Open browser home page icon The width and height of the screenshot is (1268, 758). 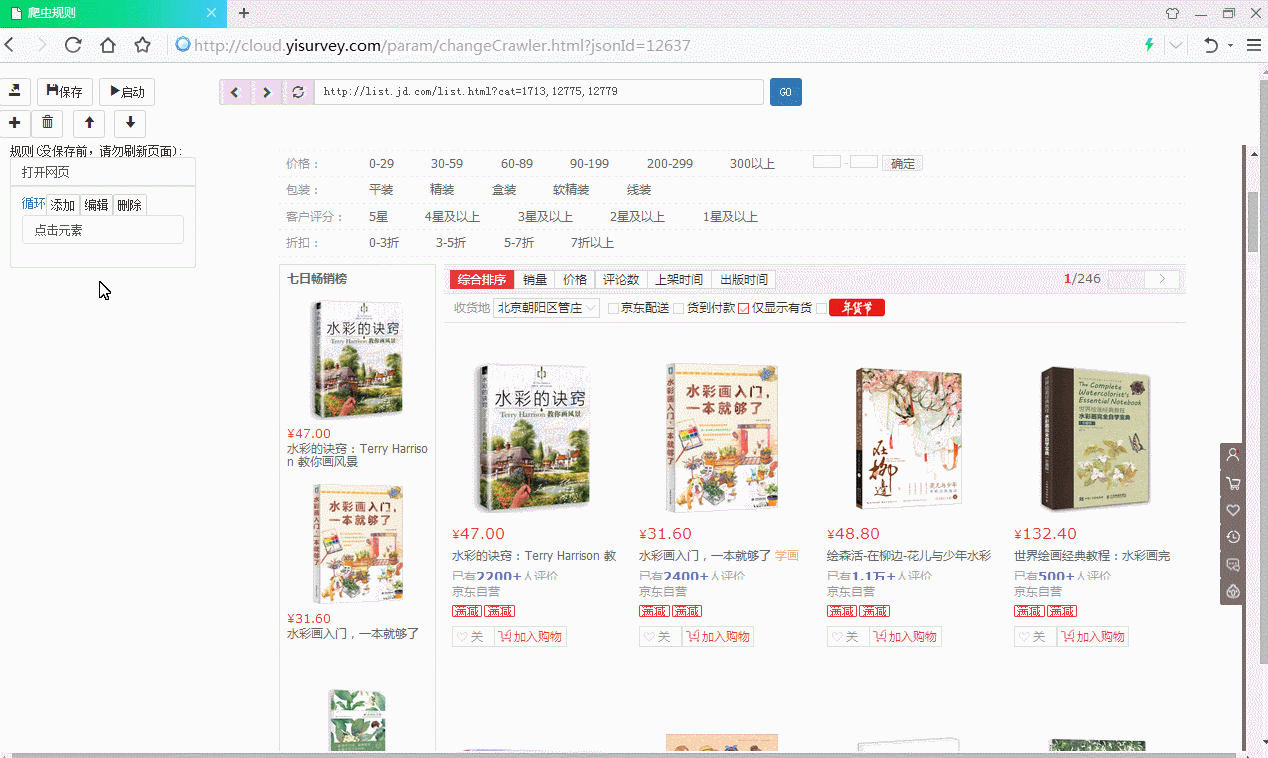point(108,45)
